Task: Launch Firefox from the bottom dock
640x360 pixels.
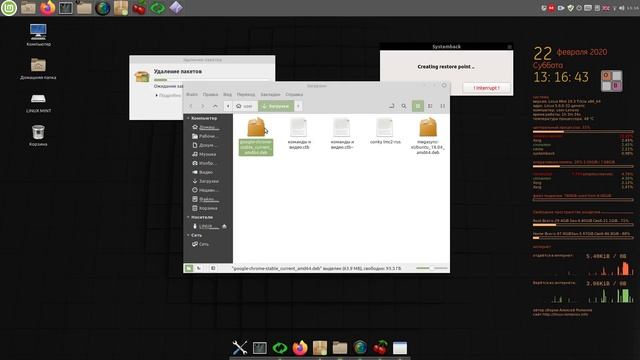Action: [300, 348]
